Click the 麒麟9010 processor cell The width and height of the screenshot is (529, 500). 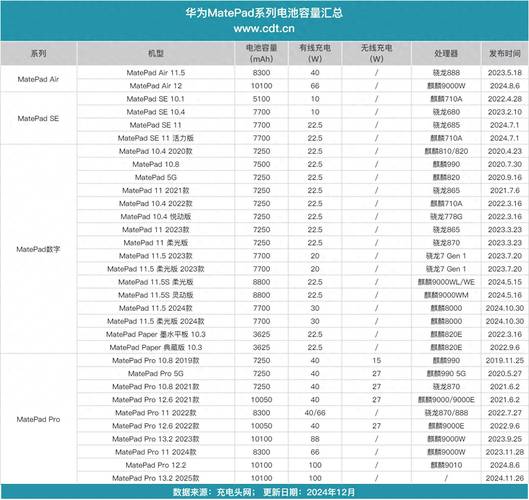click(x=446, y=465)
